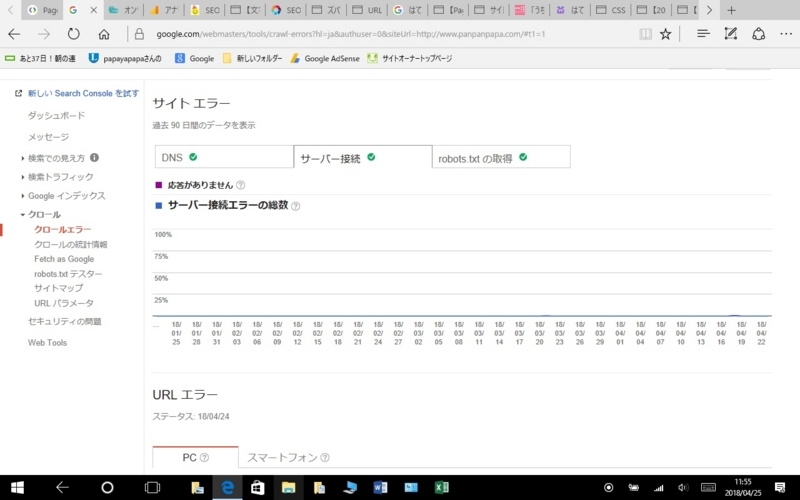
Task: Open the Action Center notification icon
Action: tap(780, 488)
